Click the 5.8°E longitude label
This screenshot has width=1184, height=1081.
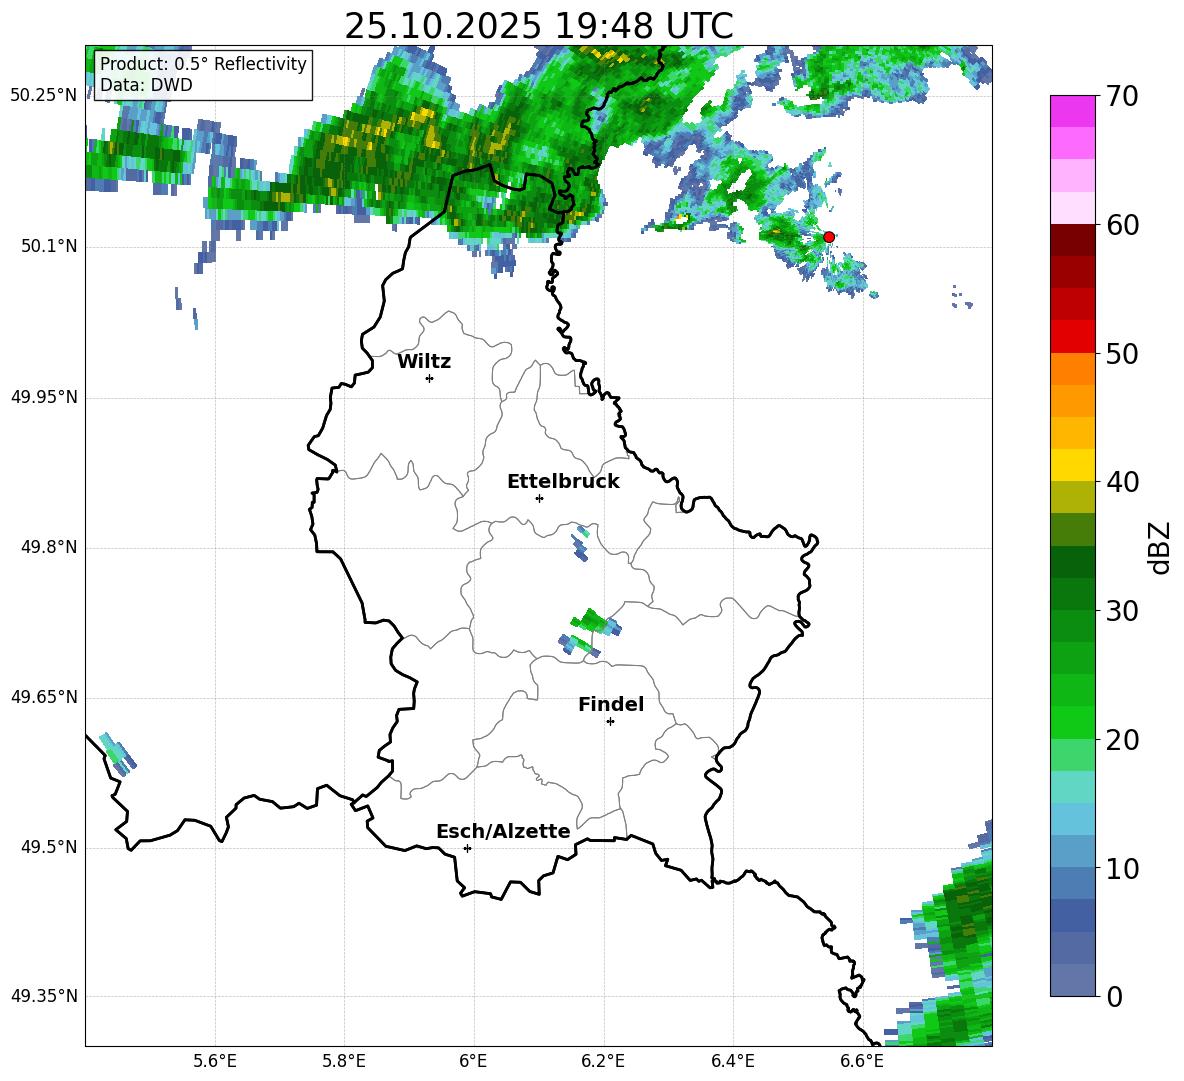344,1061
